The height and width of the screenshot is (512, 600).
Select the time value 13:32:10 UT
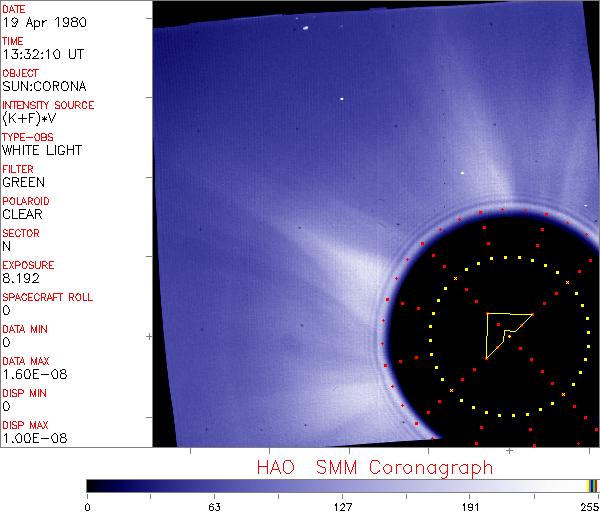[x=42, y=54]
